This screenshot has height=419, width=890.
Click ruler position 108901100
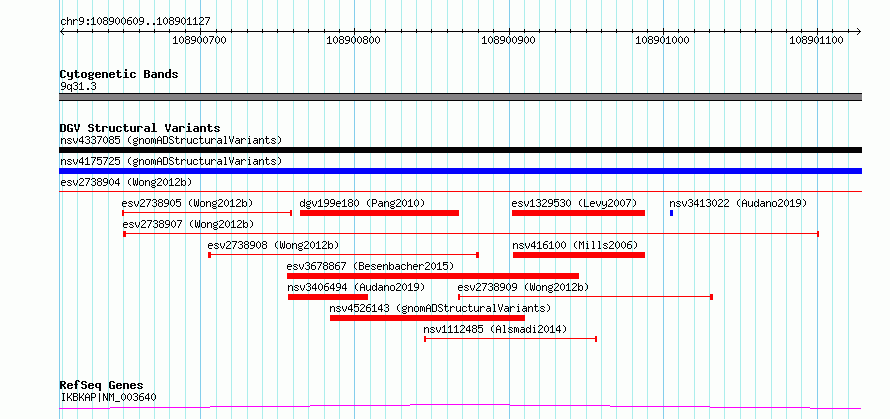click(817, 40)
